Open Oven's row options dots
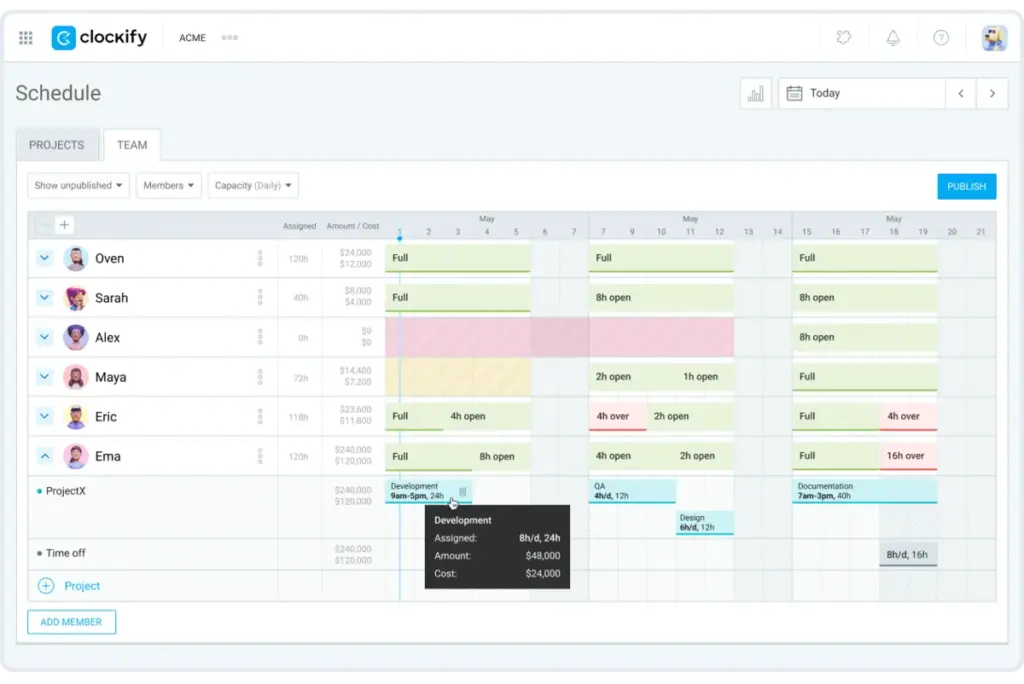This screenshot has height=684, width=1024. coord(260,259)
